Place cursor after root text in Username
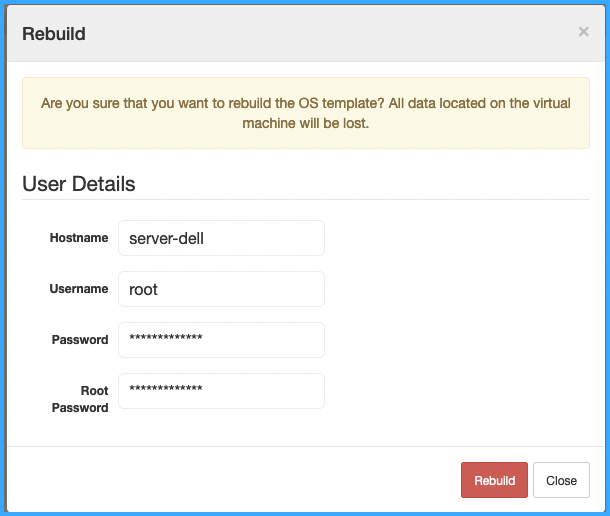 [x=159, y=289]
